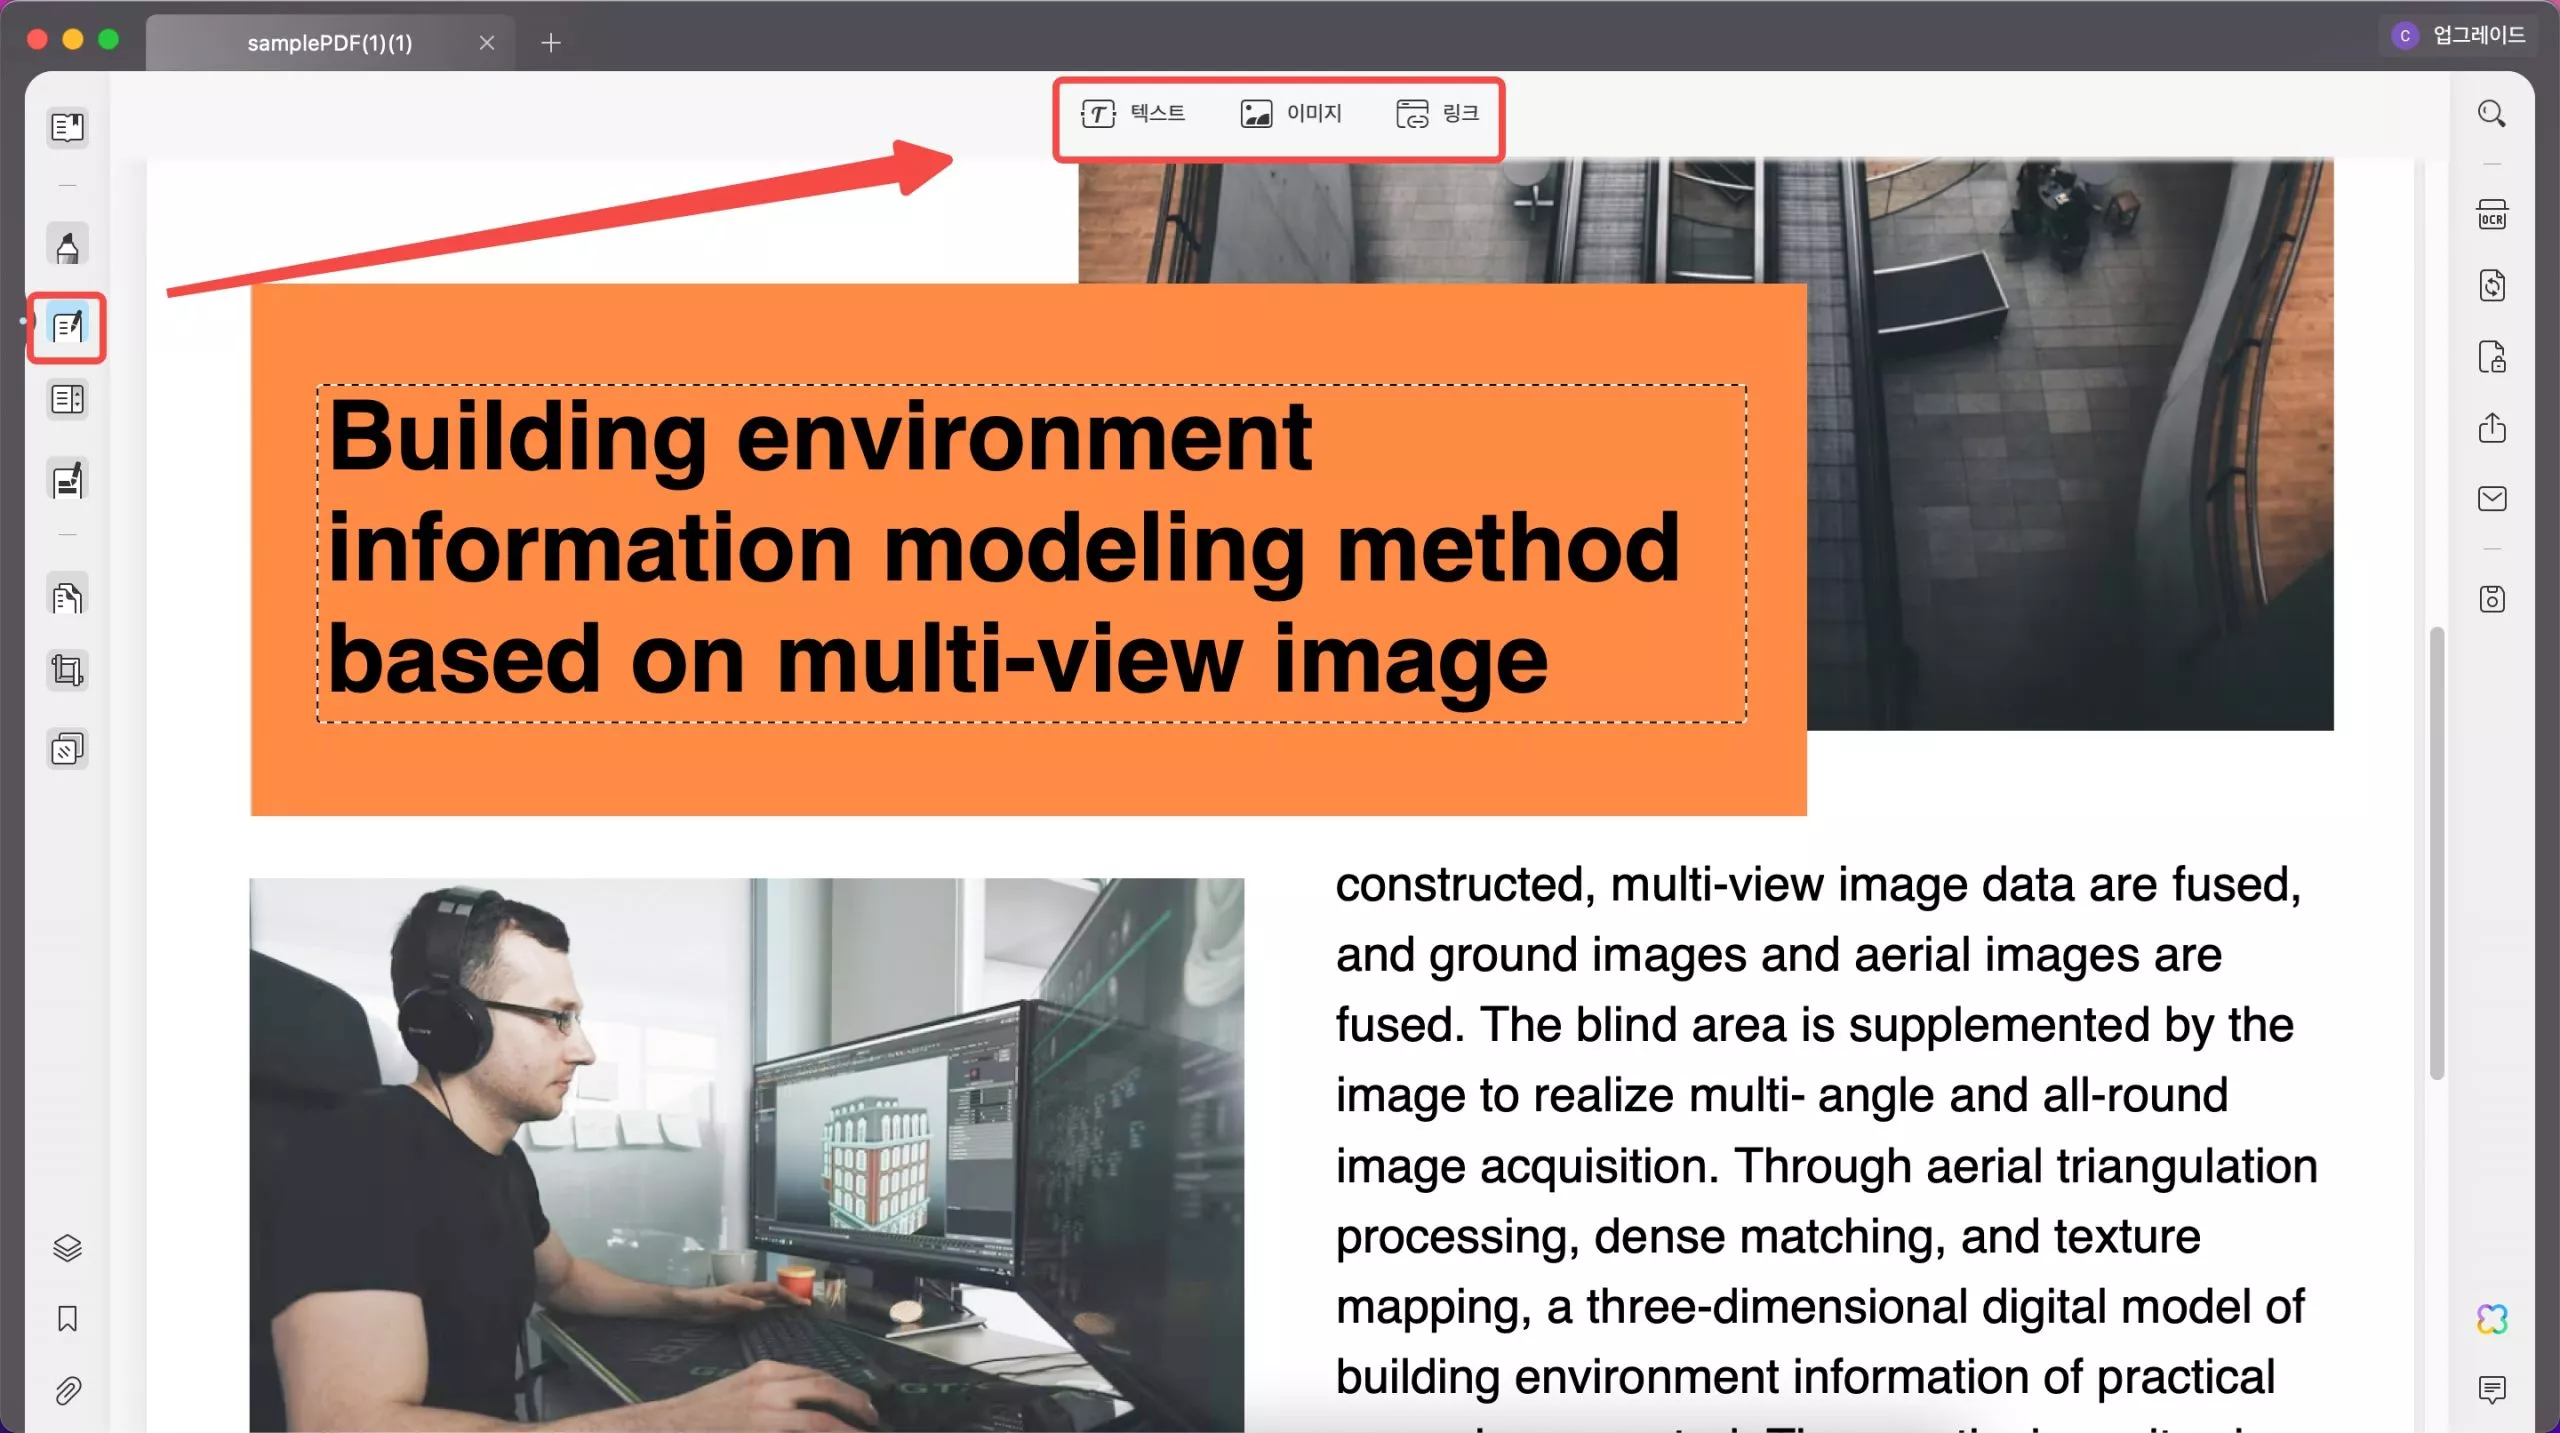This screenshot has width=2560, height=1433.
Task: Add text with the 텍스트 tool
Action: click(x=1132, y=114)
